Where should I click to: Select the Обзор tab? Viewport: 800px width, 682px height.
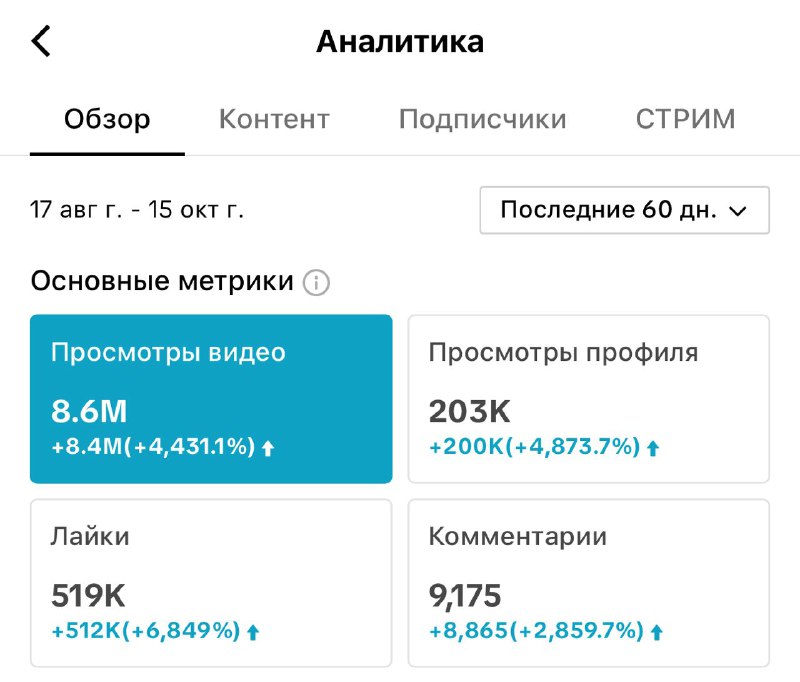107,119
